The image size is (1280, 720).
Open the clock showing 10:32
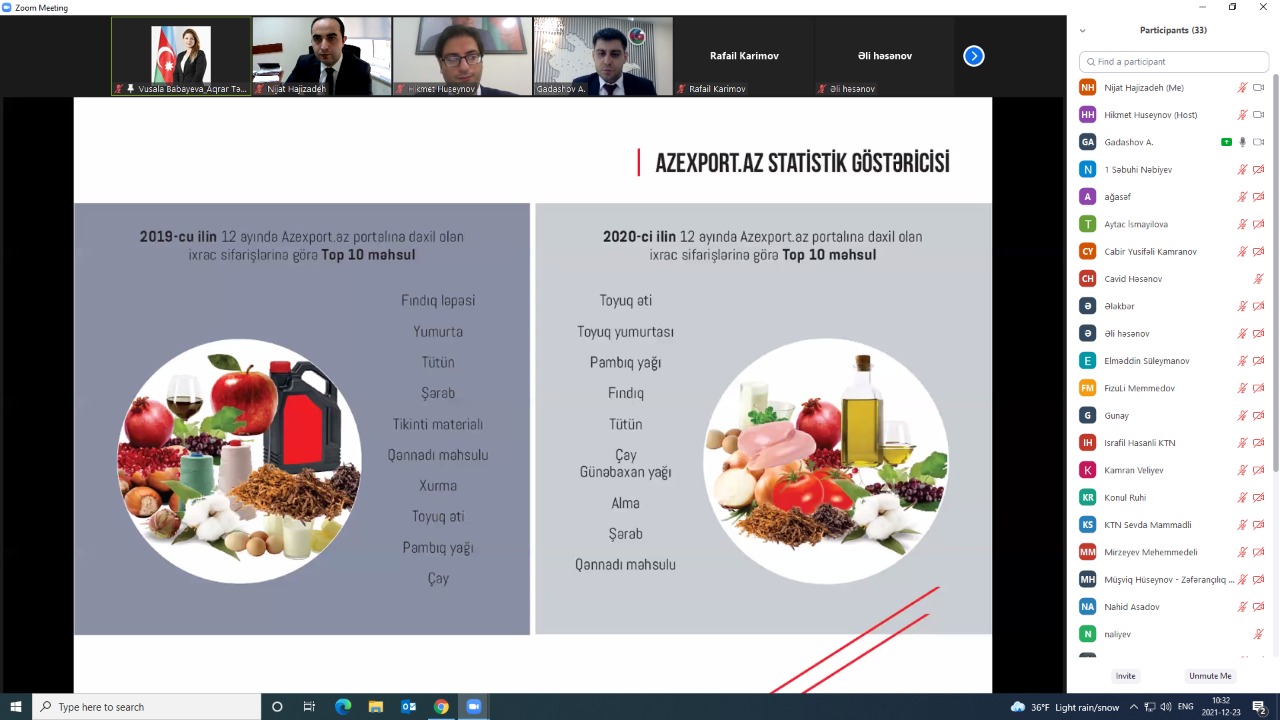1221,707
